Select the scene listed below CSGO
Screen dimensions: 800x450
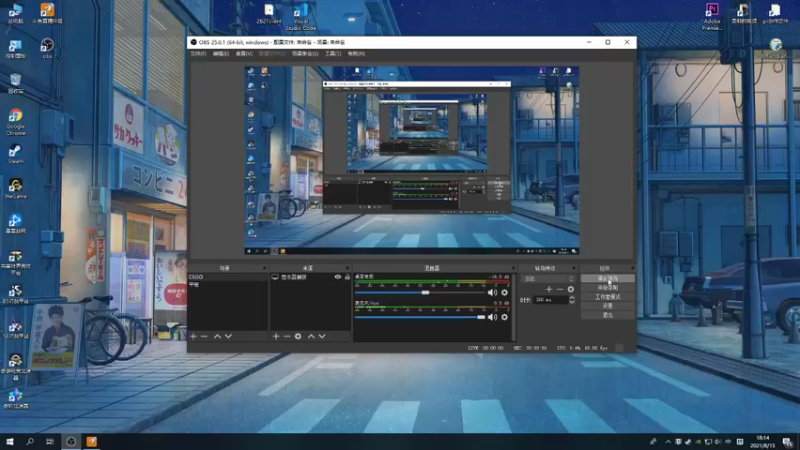pos(228,285)
